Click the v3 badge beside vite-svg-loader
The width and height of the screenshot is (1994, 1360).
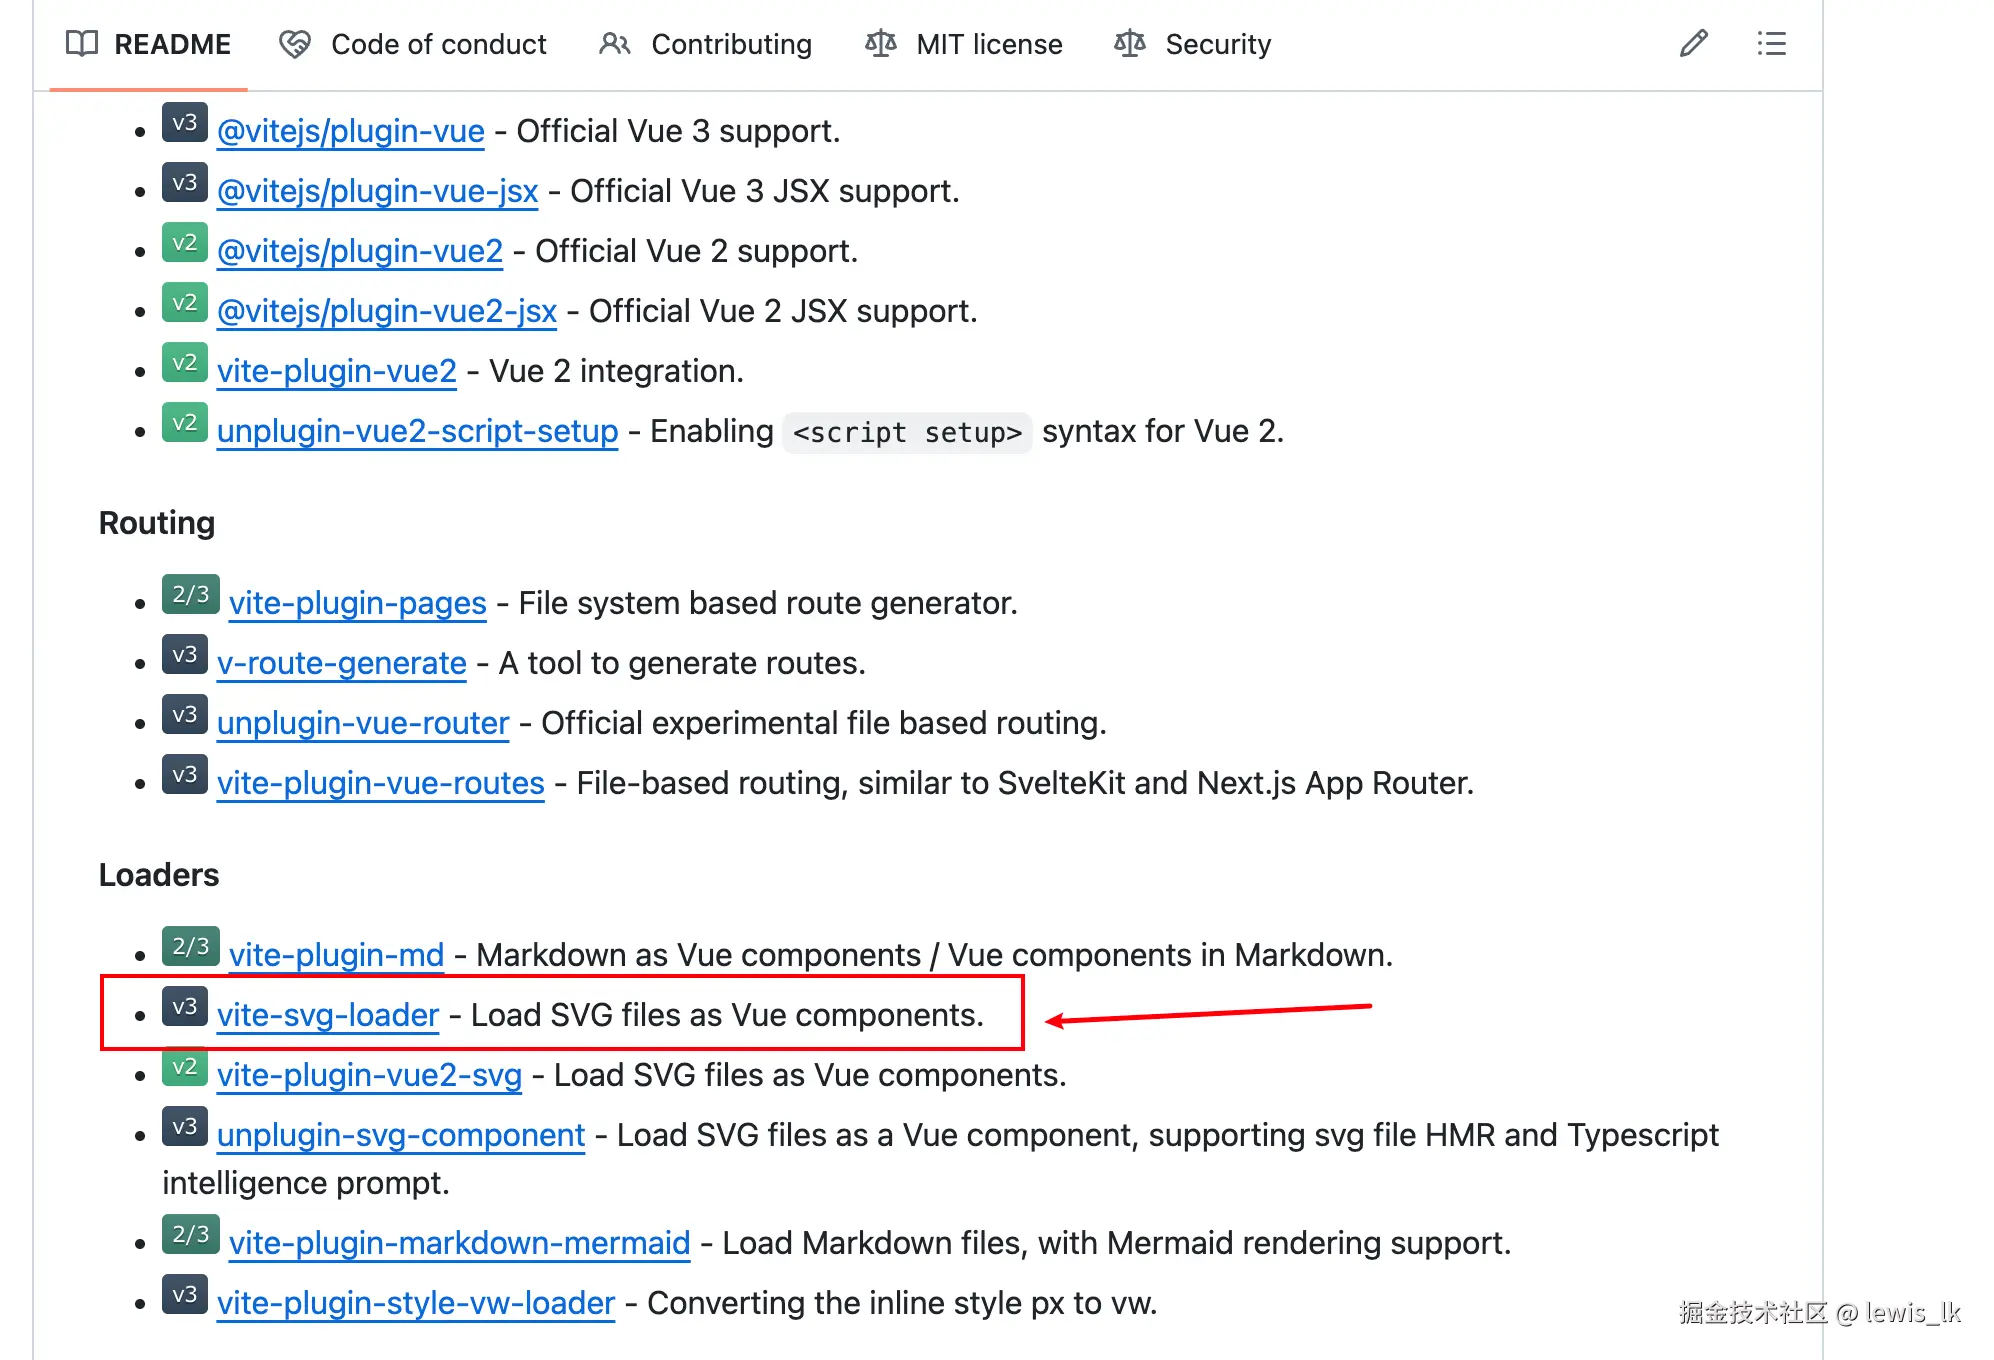point(185,1007)
